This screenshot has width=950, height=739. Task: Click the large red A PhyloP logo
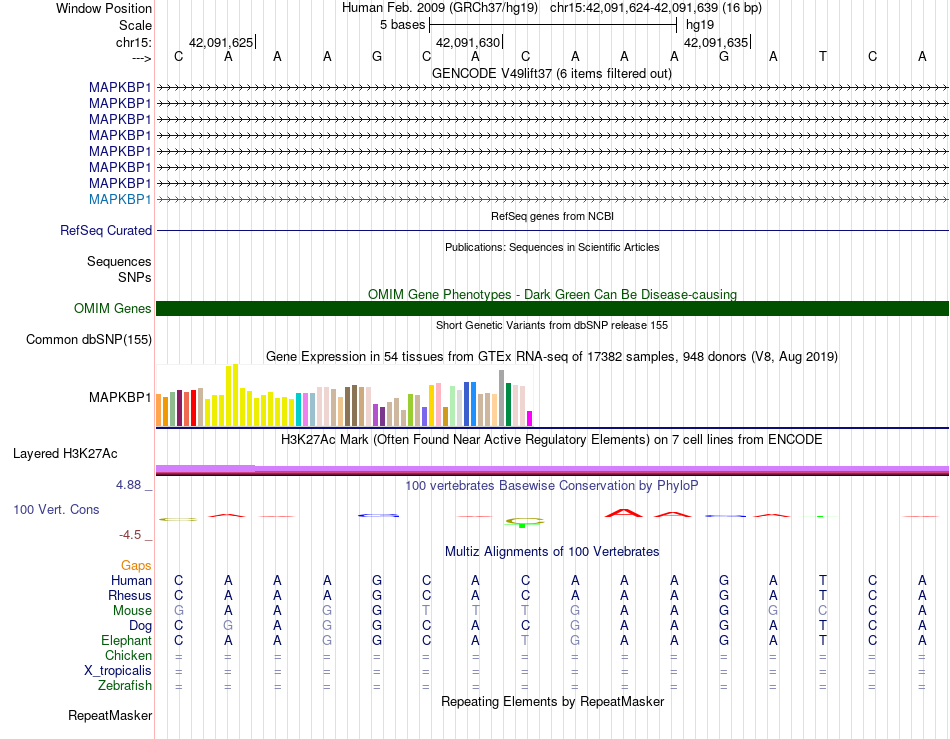click(x=624, y=513)
